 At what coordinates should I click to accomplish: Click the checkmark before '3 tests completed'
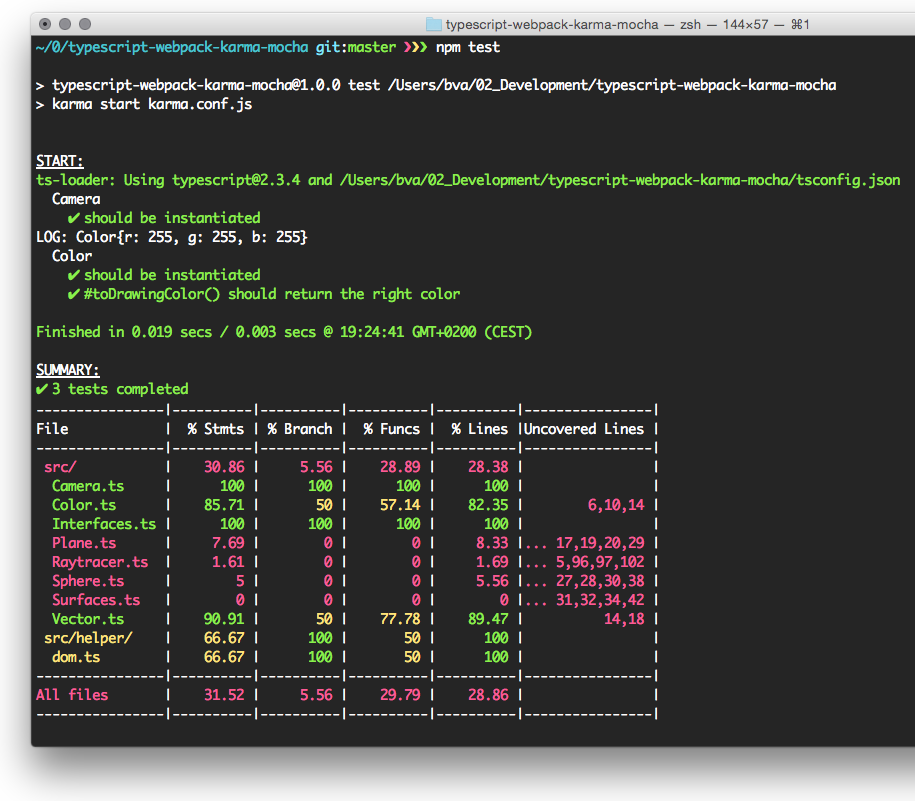click(41, 389)
